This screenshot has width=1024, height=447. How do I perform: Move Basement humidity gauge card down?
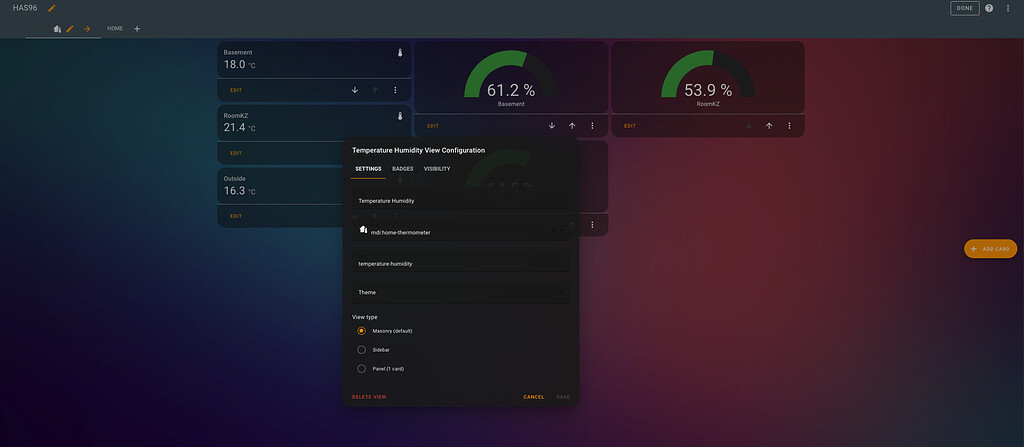pyautogui.click(x=552, y=125)
